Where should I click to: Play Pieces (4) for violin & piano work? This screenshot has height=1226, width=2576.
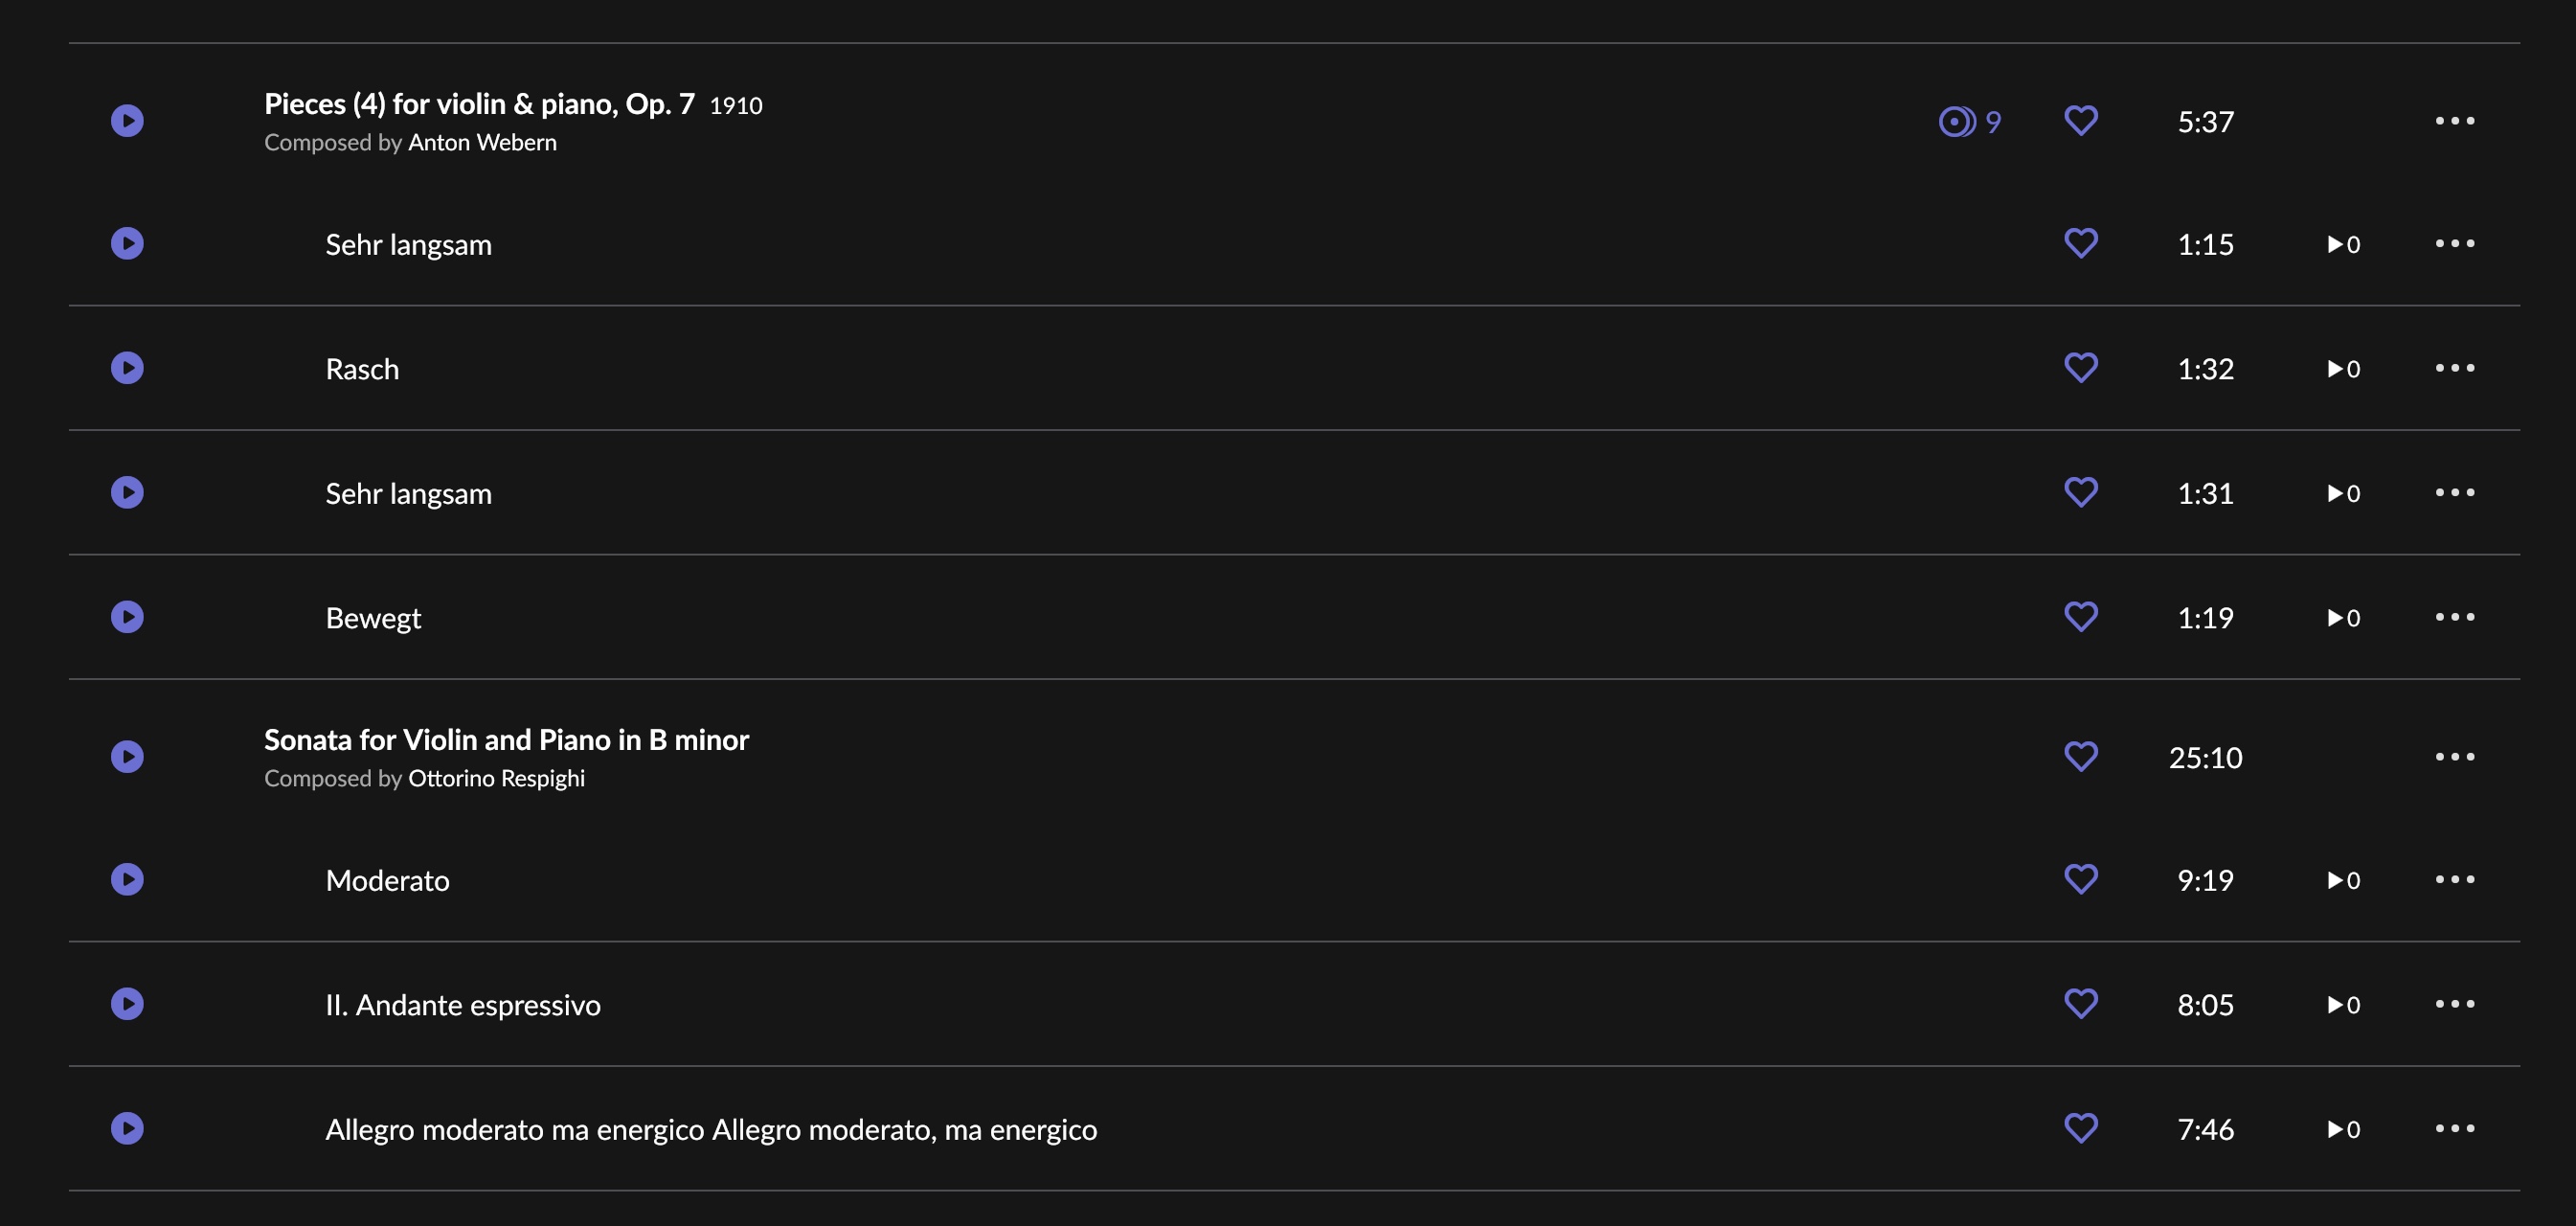tap(127, 121)
